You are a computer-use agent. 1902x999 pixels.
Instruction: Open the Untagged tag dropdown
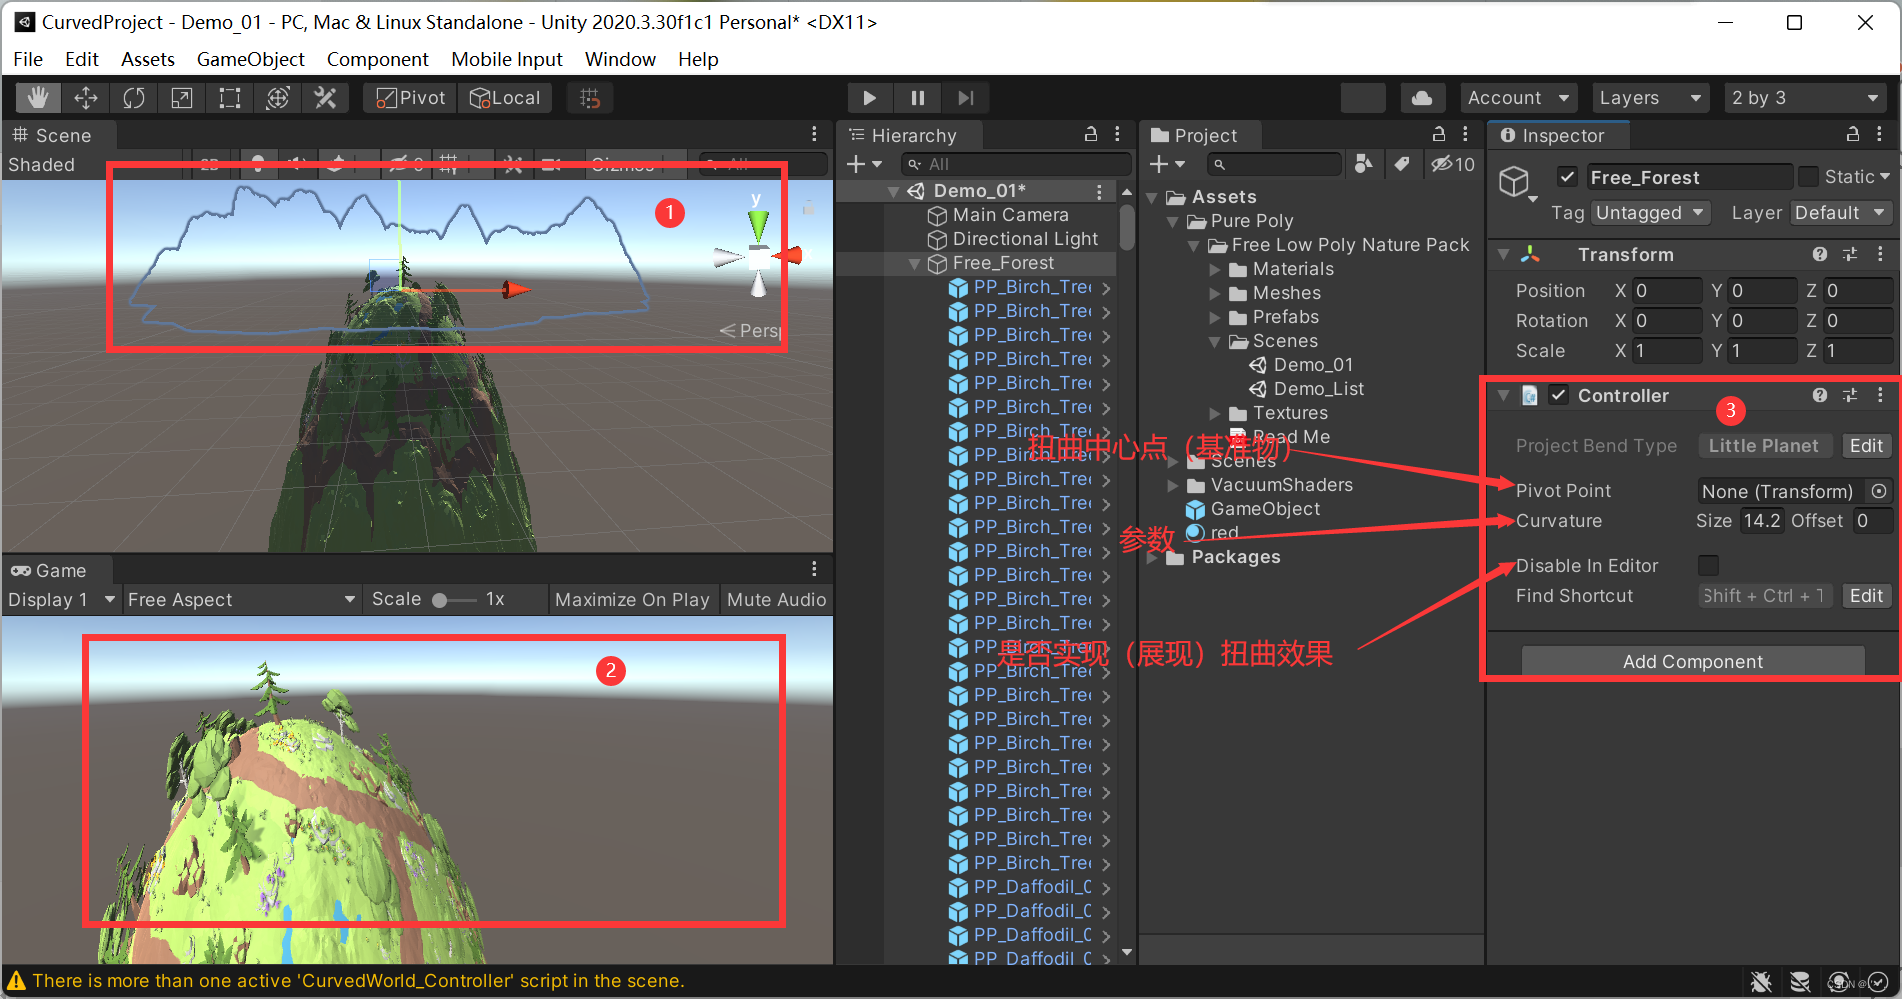click(x=1650, y=212)
